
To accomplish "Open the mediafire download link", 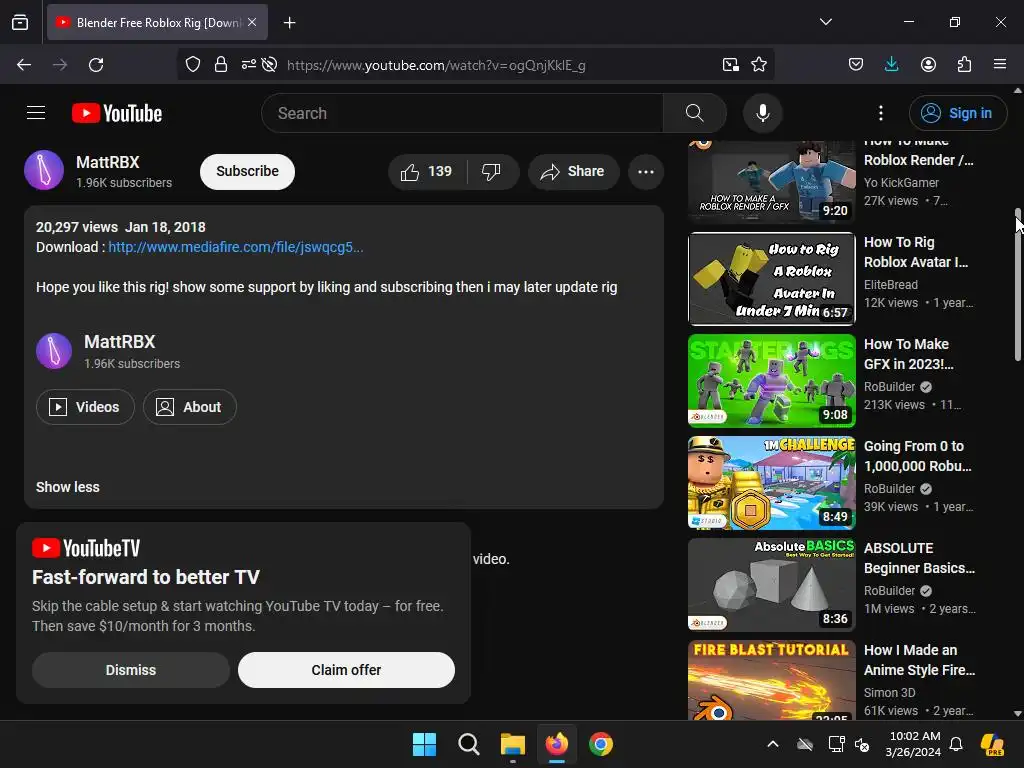I will (236, 247).
